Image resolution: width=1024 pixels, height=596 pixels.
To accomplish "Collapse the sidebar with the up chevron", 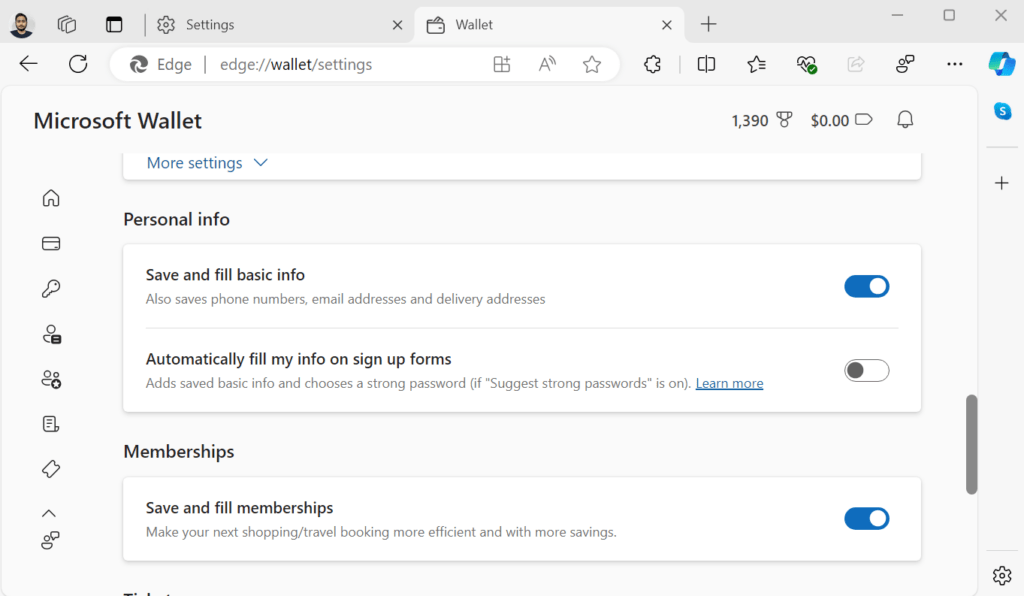I will coord(49,513).
